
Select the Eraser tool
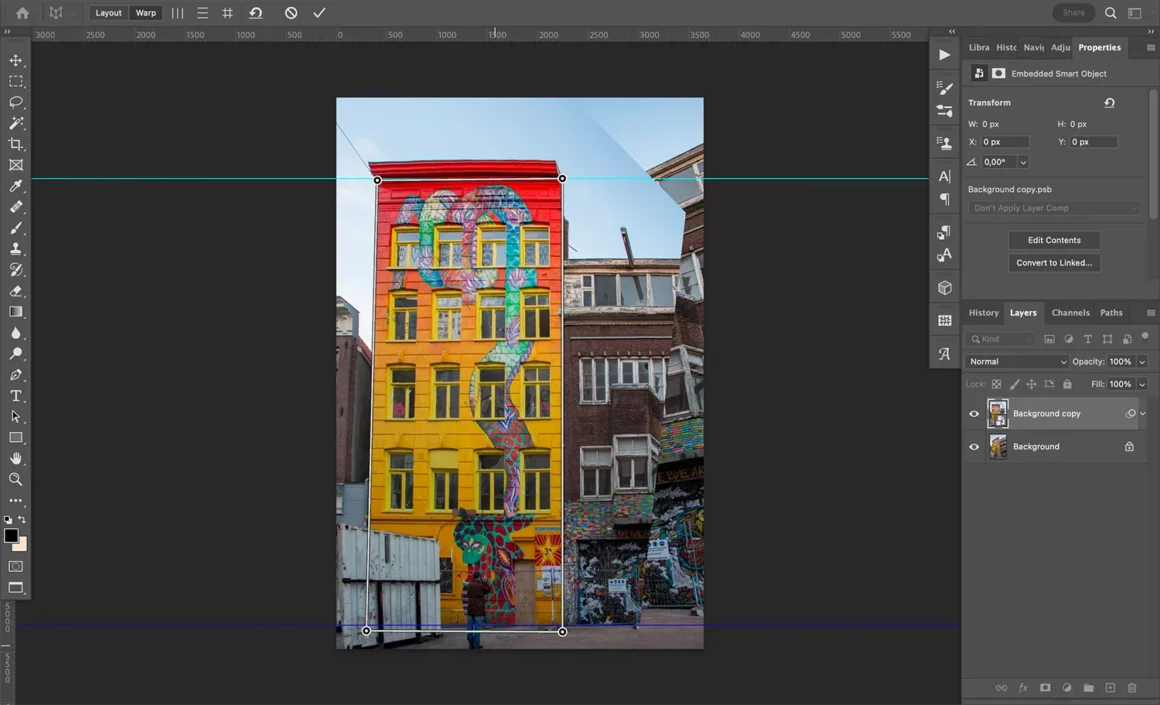pos(16,291)
